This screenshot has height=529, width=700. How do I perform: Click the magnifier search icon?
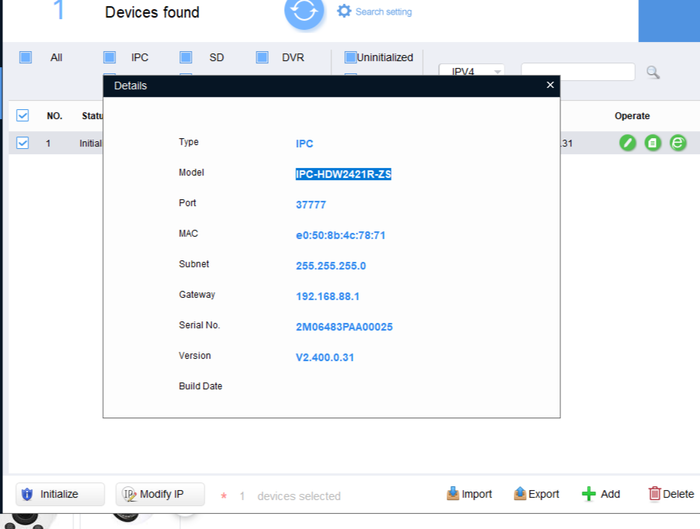tap(653, 72)
